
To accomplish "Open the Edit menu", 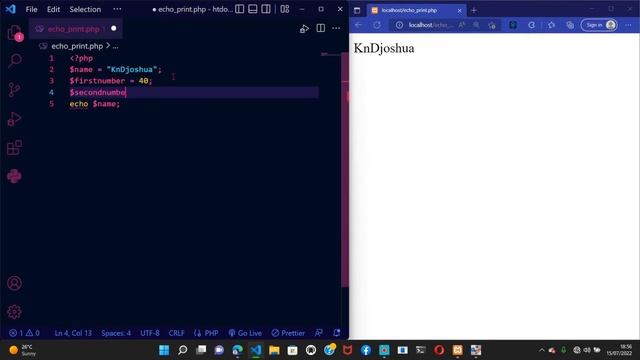I will pyautogui.click(x=53, y=9).
